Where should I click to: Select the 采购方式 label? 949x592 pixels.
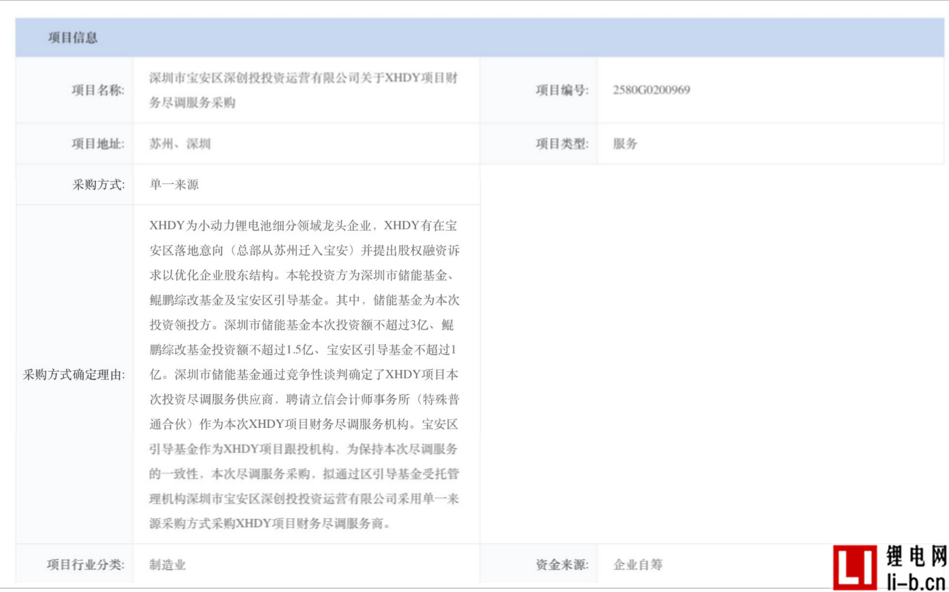(99, 185)
